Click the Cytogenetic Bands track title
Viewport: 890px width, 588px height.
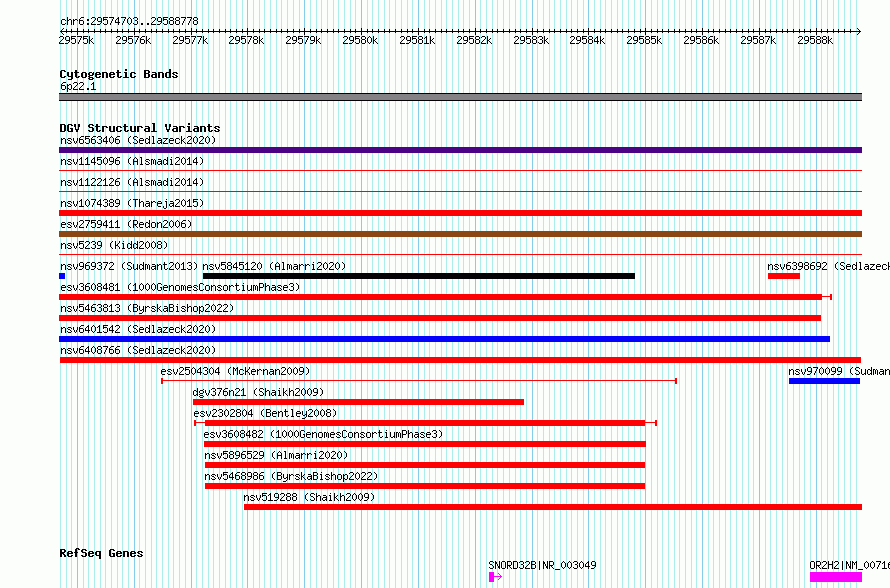(x=119, y=74)
